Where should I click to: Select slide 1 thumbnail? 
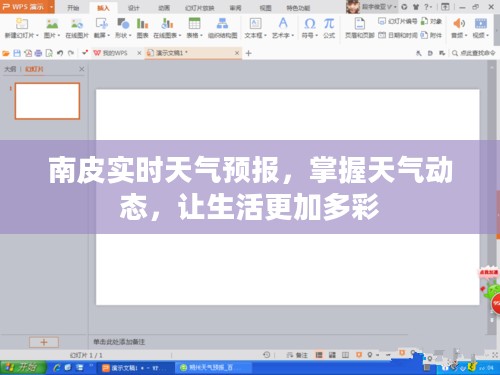click(x=47, y=101)
